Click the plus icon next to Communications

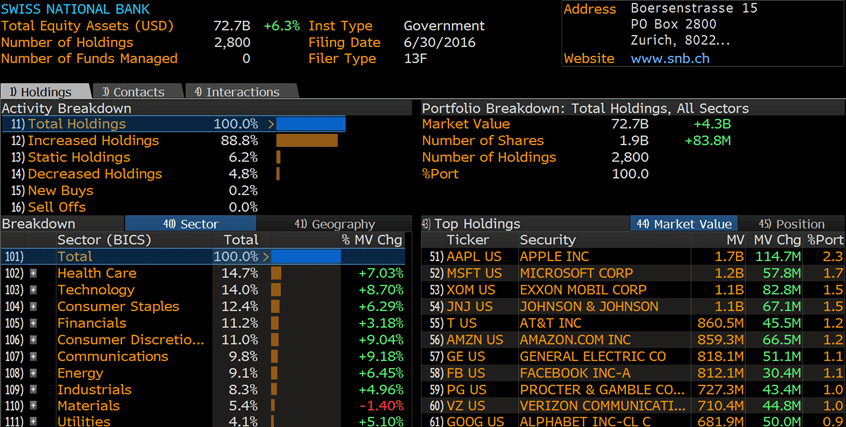click(35, 357)
